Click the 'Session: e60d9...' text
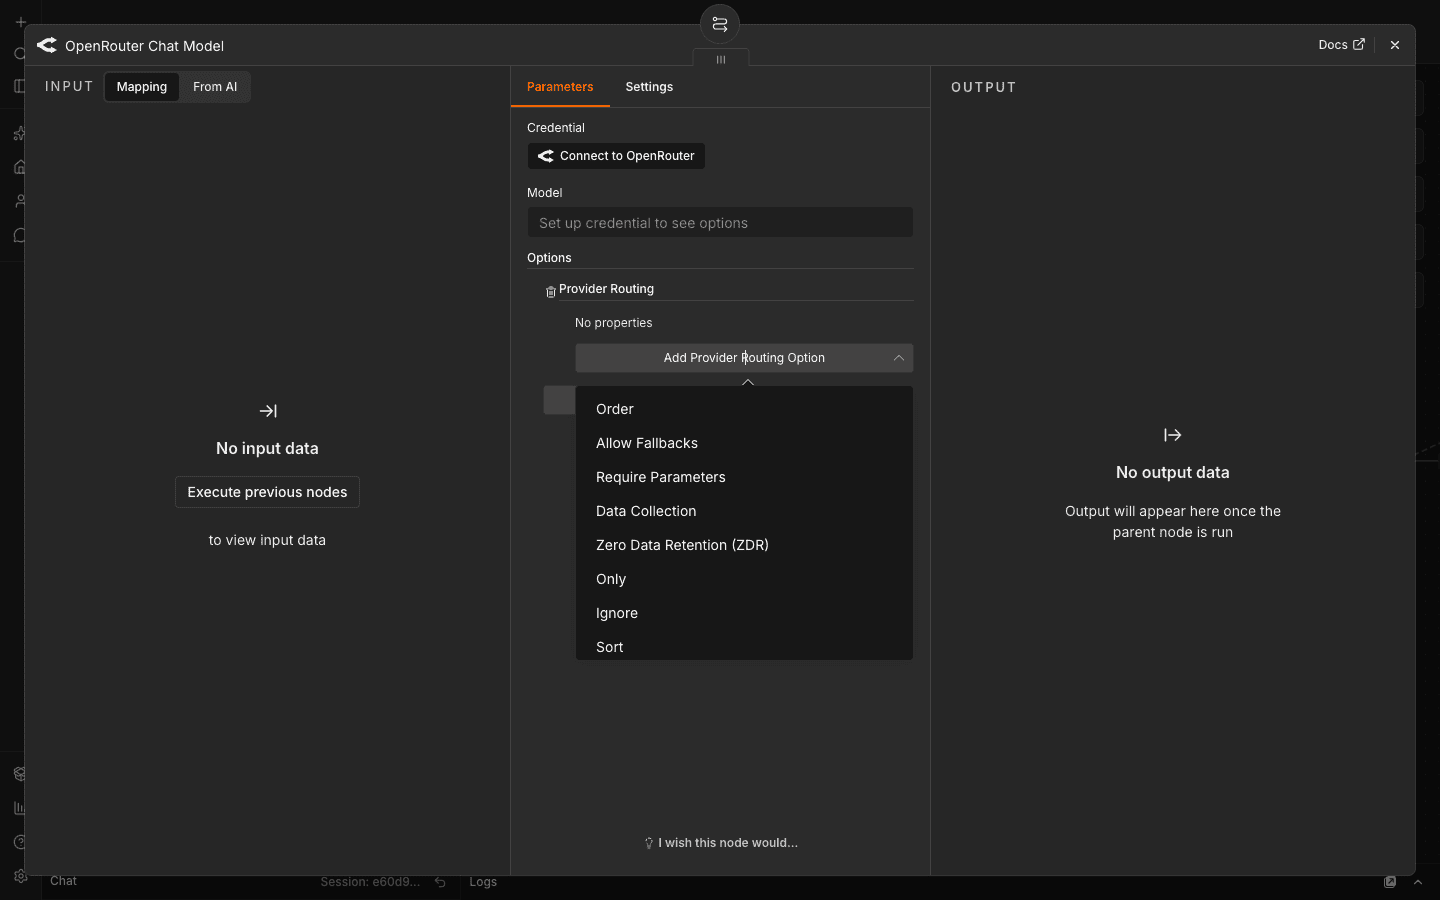This screenshot has width=1440, height=900. [370, 882]
